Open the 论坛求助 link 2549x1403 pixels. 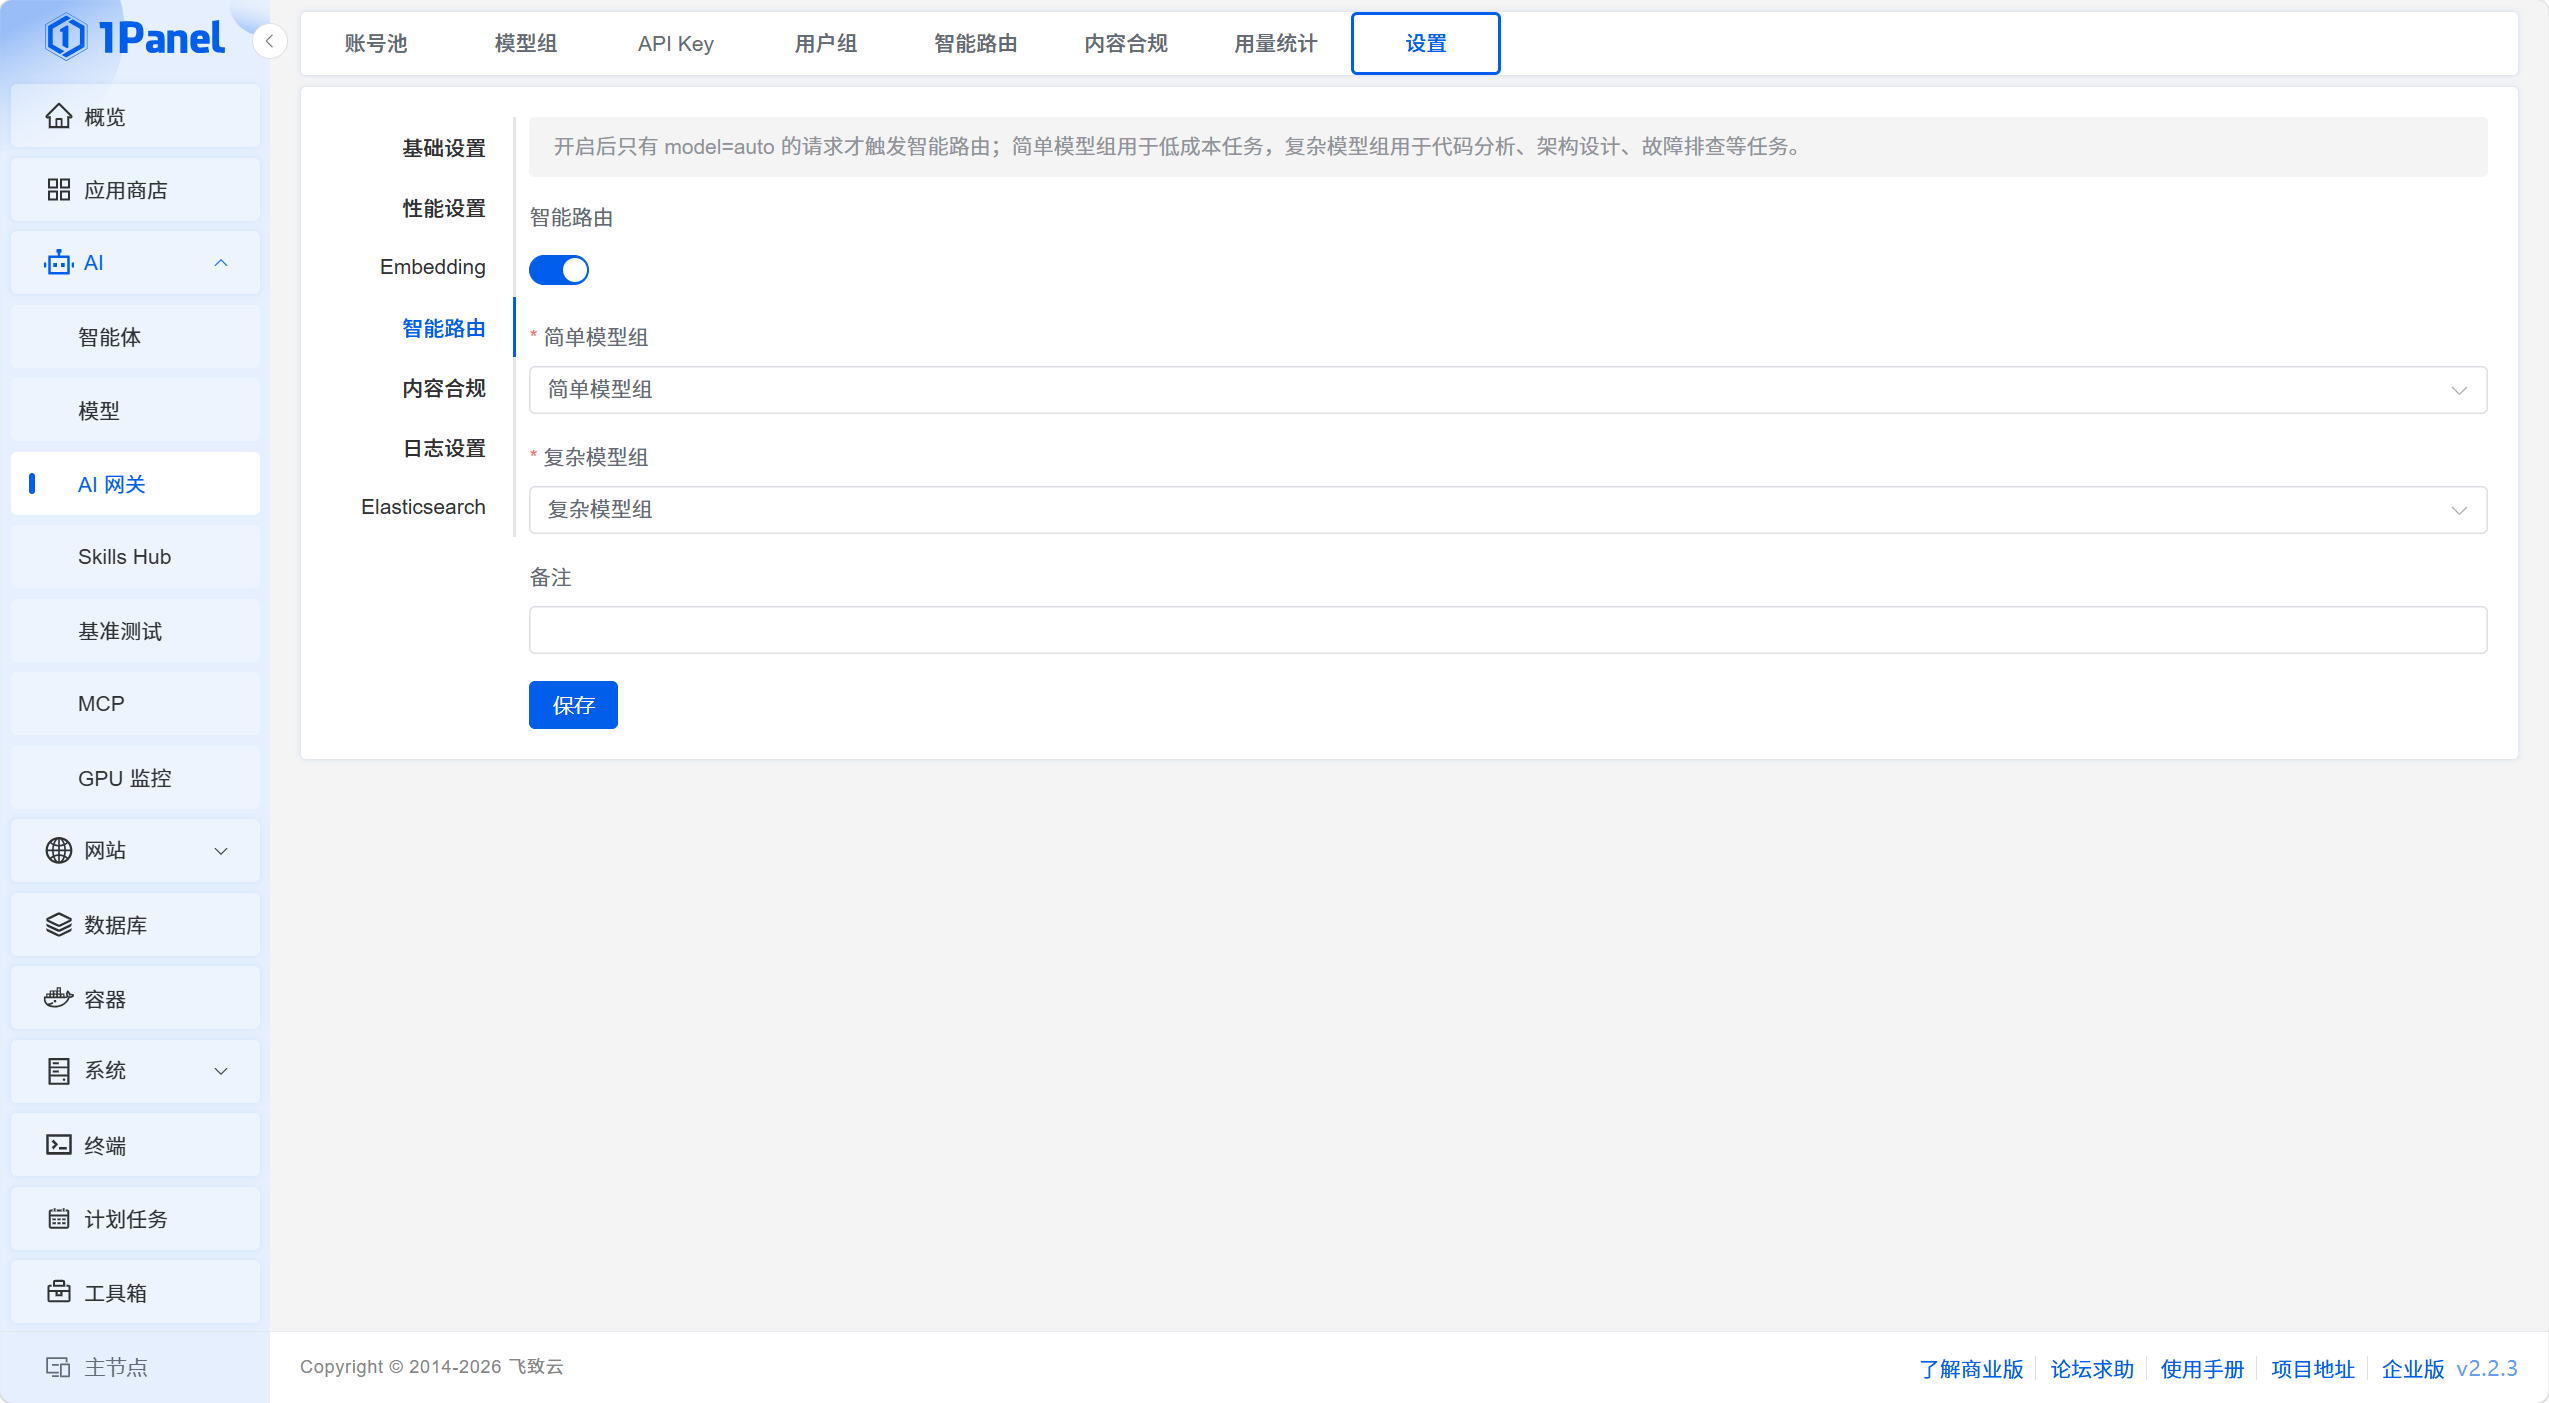2092,1369
